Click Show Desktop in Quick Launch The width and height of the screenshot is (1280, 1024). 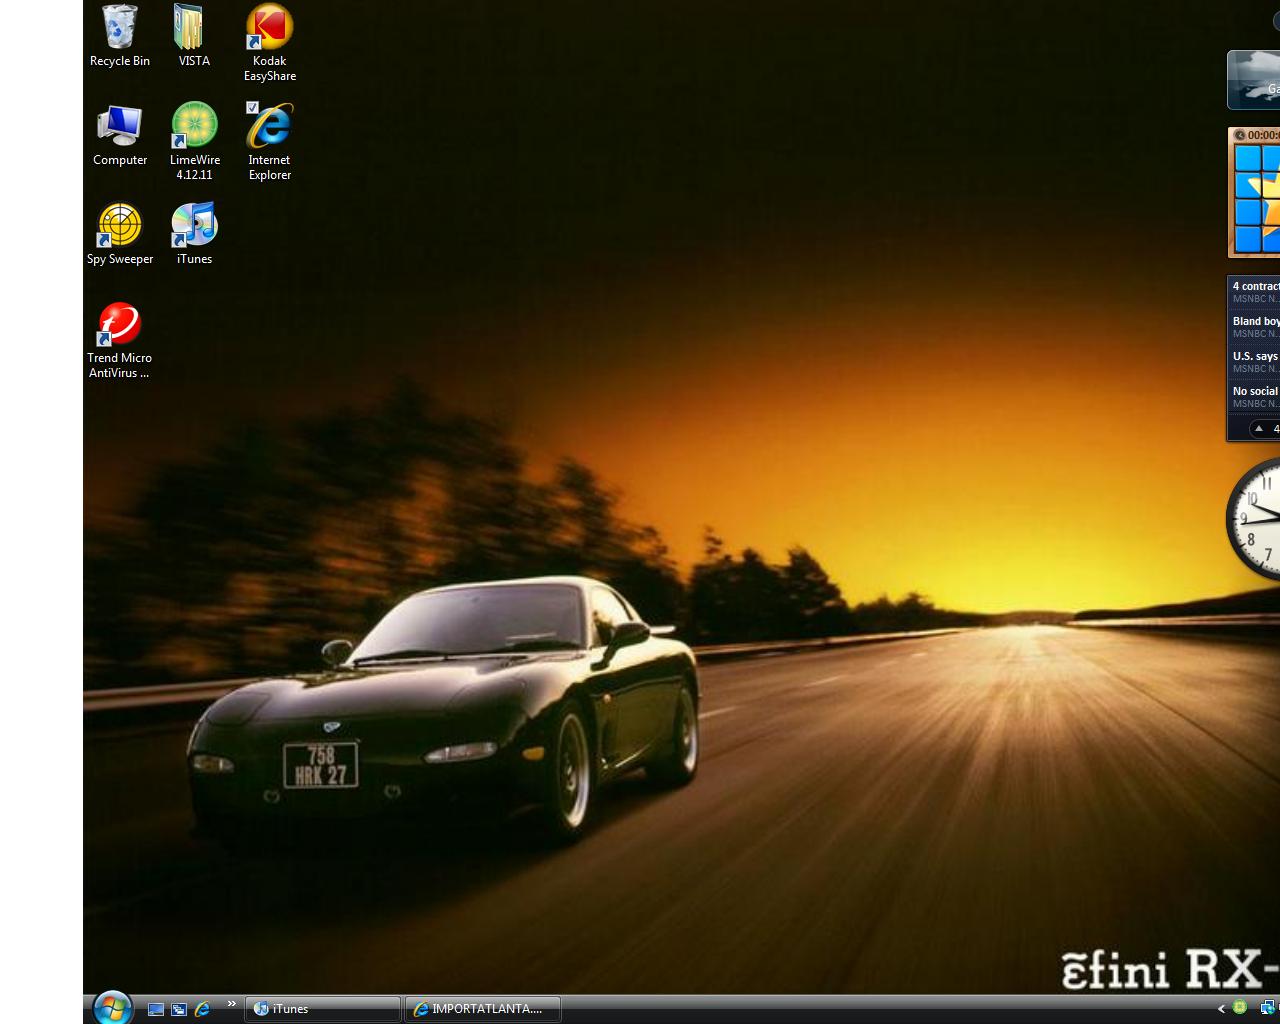pyautogui.click(x=155, y=1009)
